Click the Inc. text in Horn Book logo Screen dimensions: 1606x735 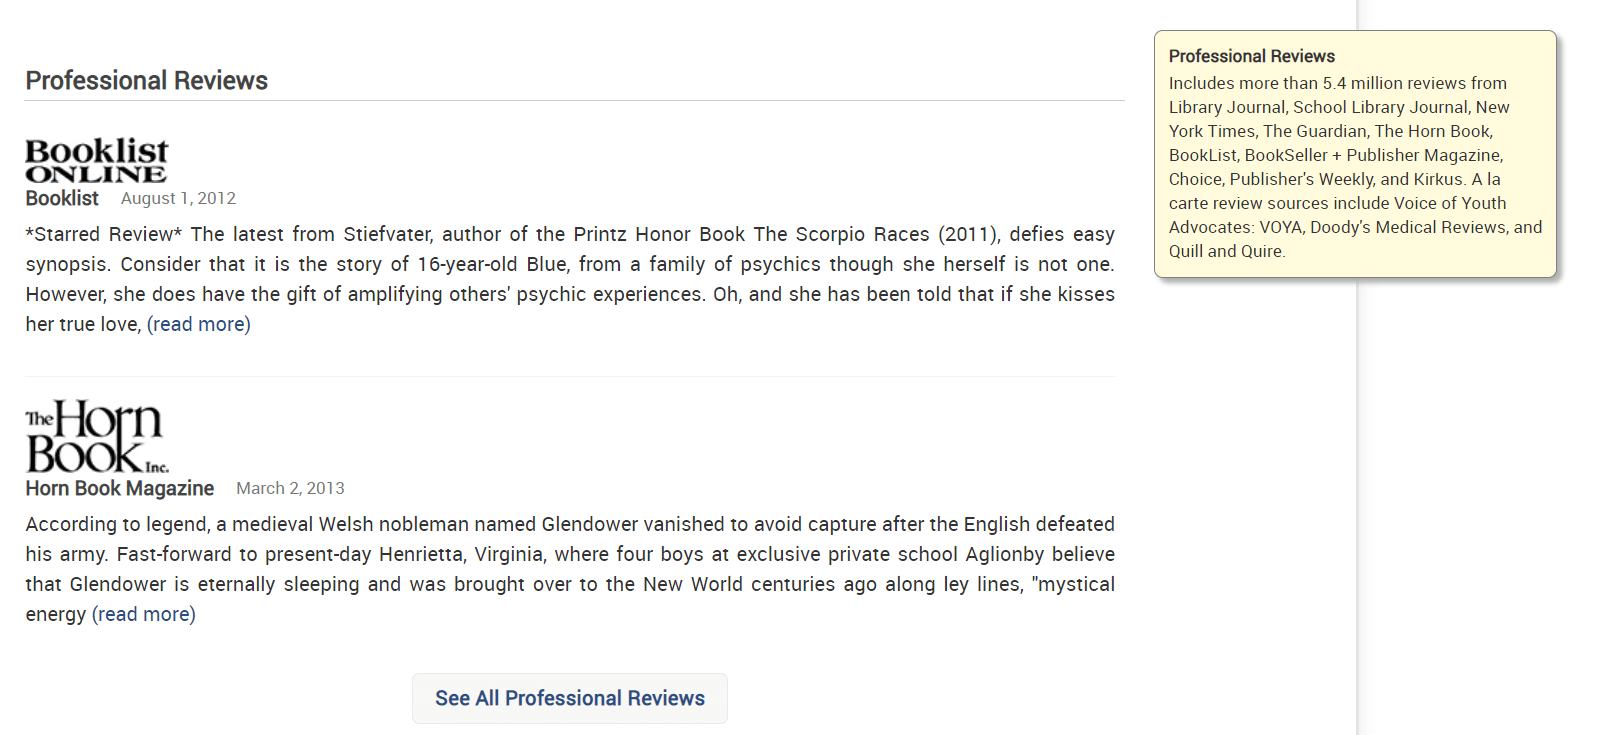tap(157, 467)
